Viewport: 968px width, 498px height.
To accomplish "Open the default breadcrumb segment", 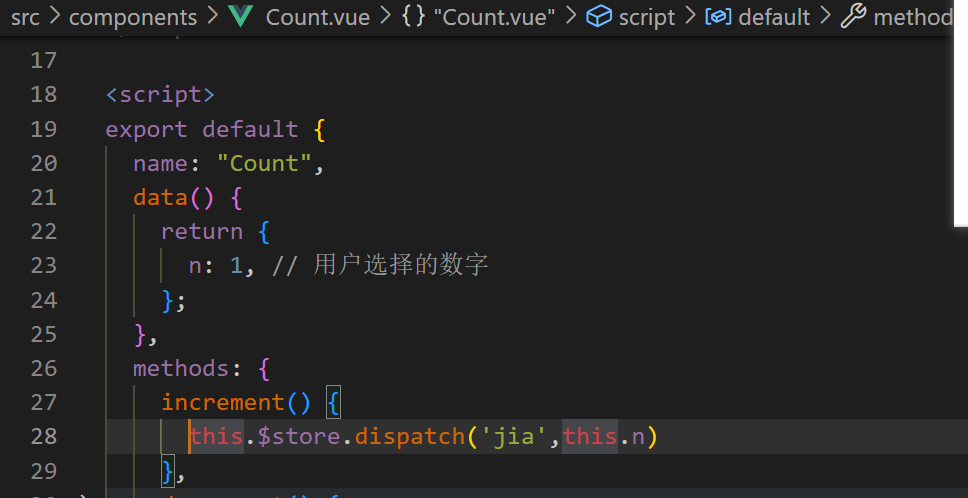I will click(x=774, y=17).
